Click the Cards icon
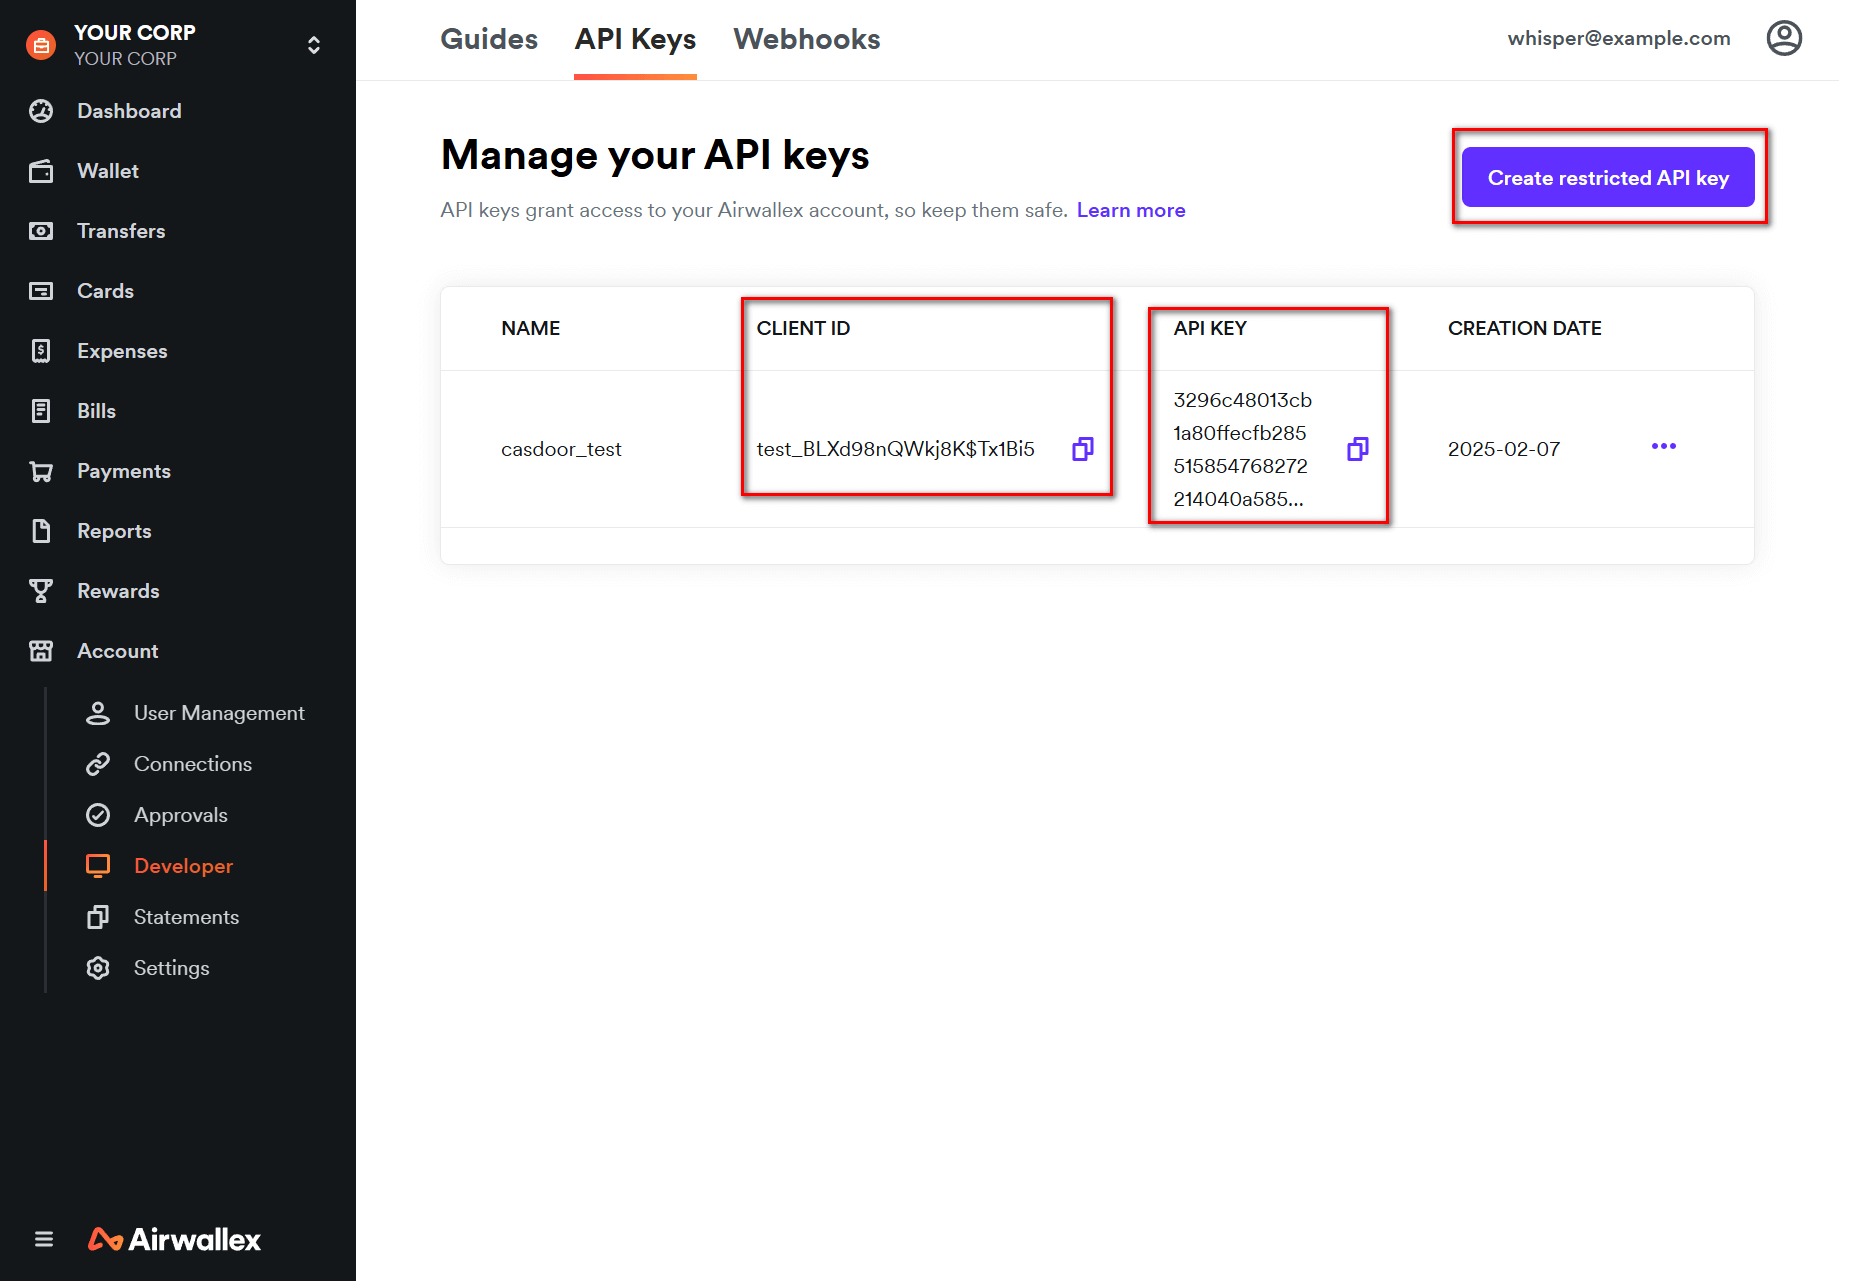This screenshot has width=1857, height=1281. [x=41, y=290]
